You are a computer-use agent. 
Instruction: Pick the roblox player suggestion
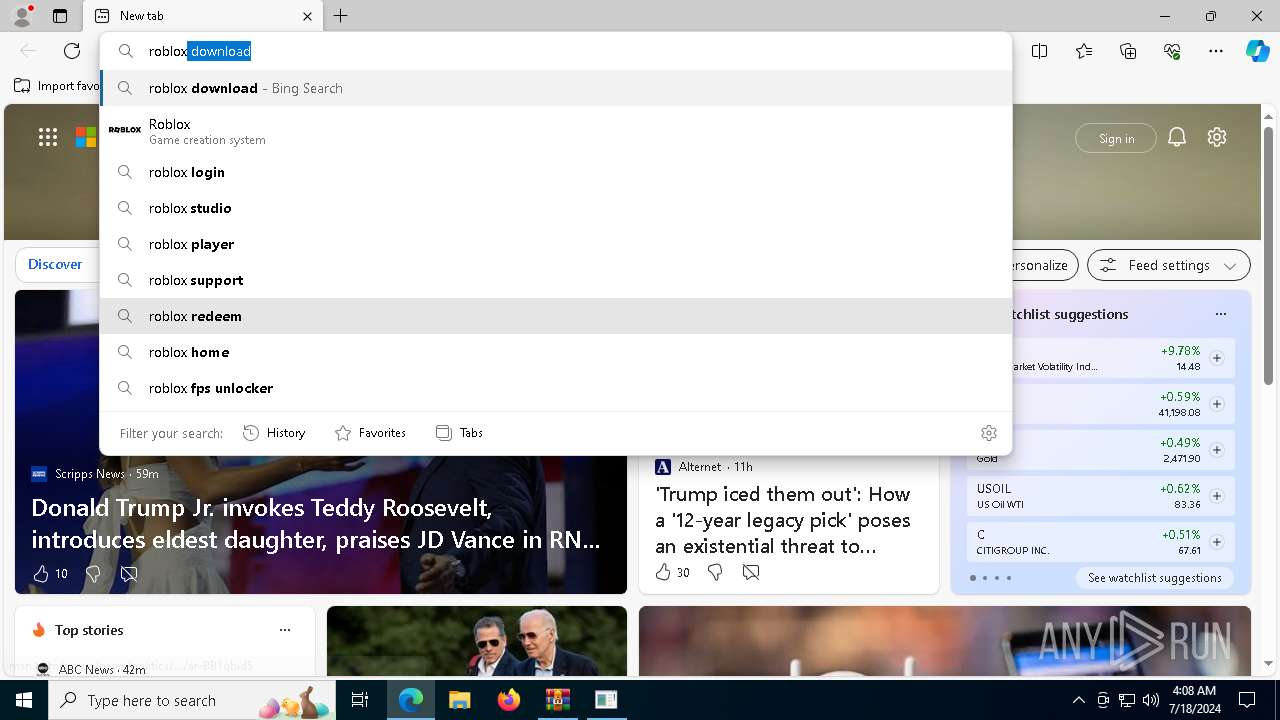tap(556, 244)
